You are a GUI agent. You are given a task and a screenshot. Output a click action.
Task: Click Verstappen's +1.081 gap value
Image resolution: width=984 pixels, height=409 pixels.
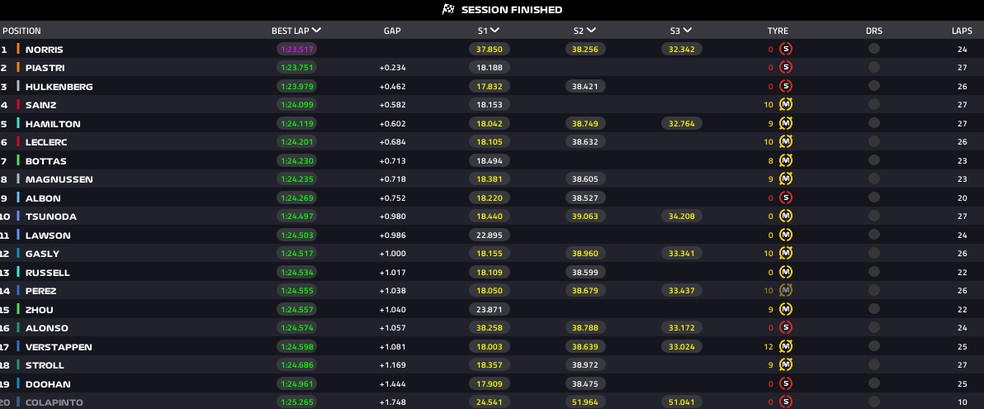point(392,347)
